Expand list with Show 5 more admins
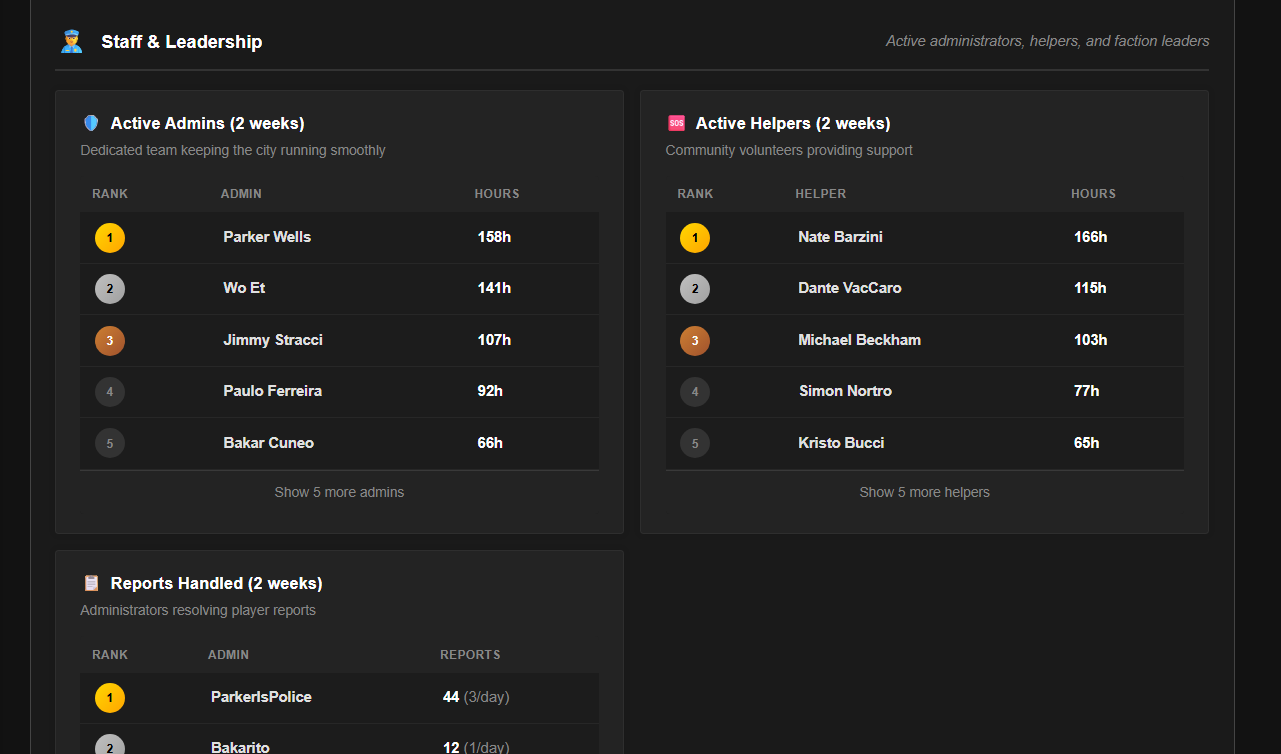This screenshot has height=754, width=1281. click(x=339, y=492)
